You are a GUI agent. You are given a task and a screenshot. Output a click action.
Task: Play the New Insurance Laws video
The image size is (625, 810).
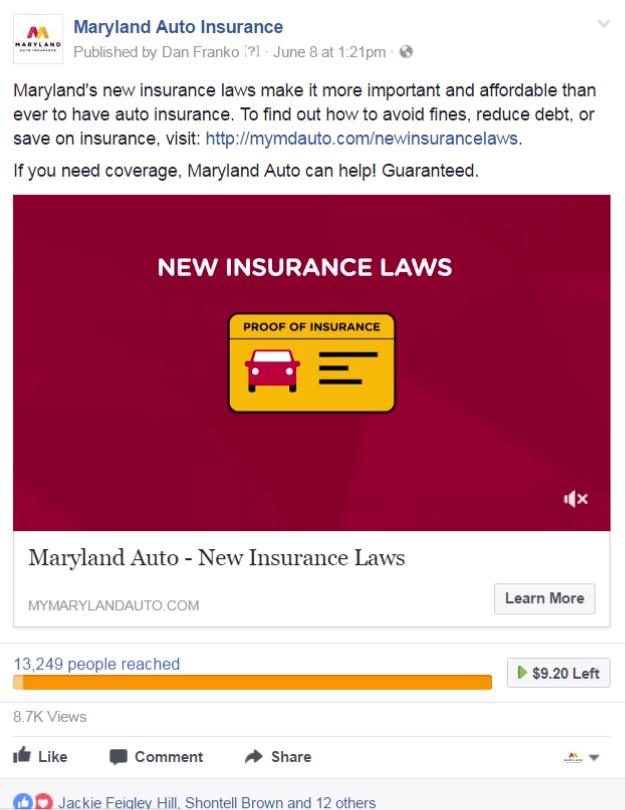(x=311, y=363)
